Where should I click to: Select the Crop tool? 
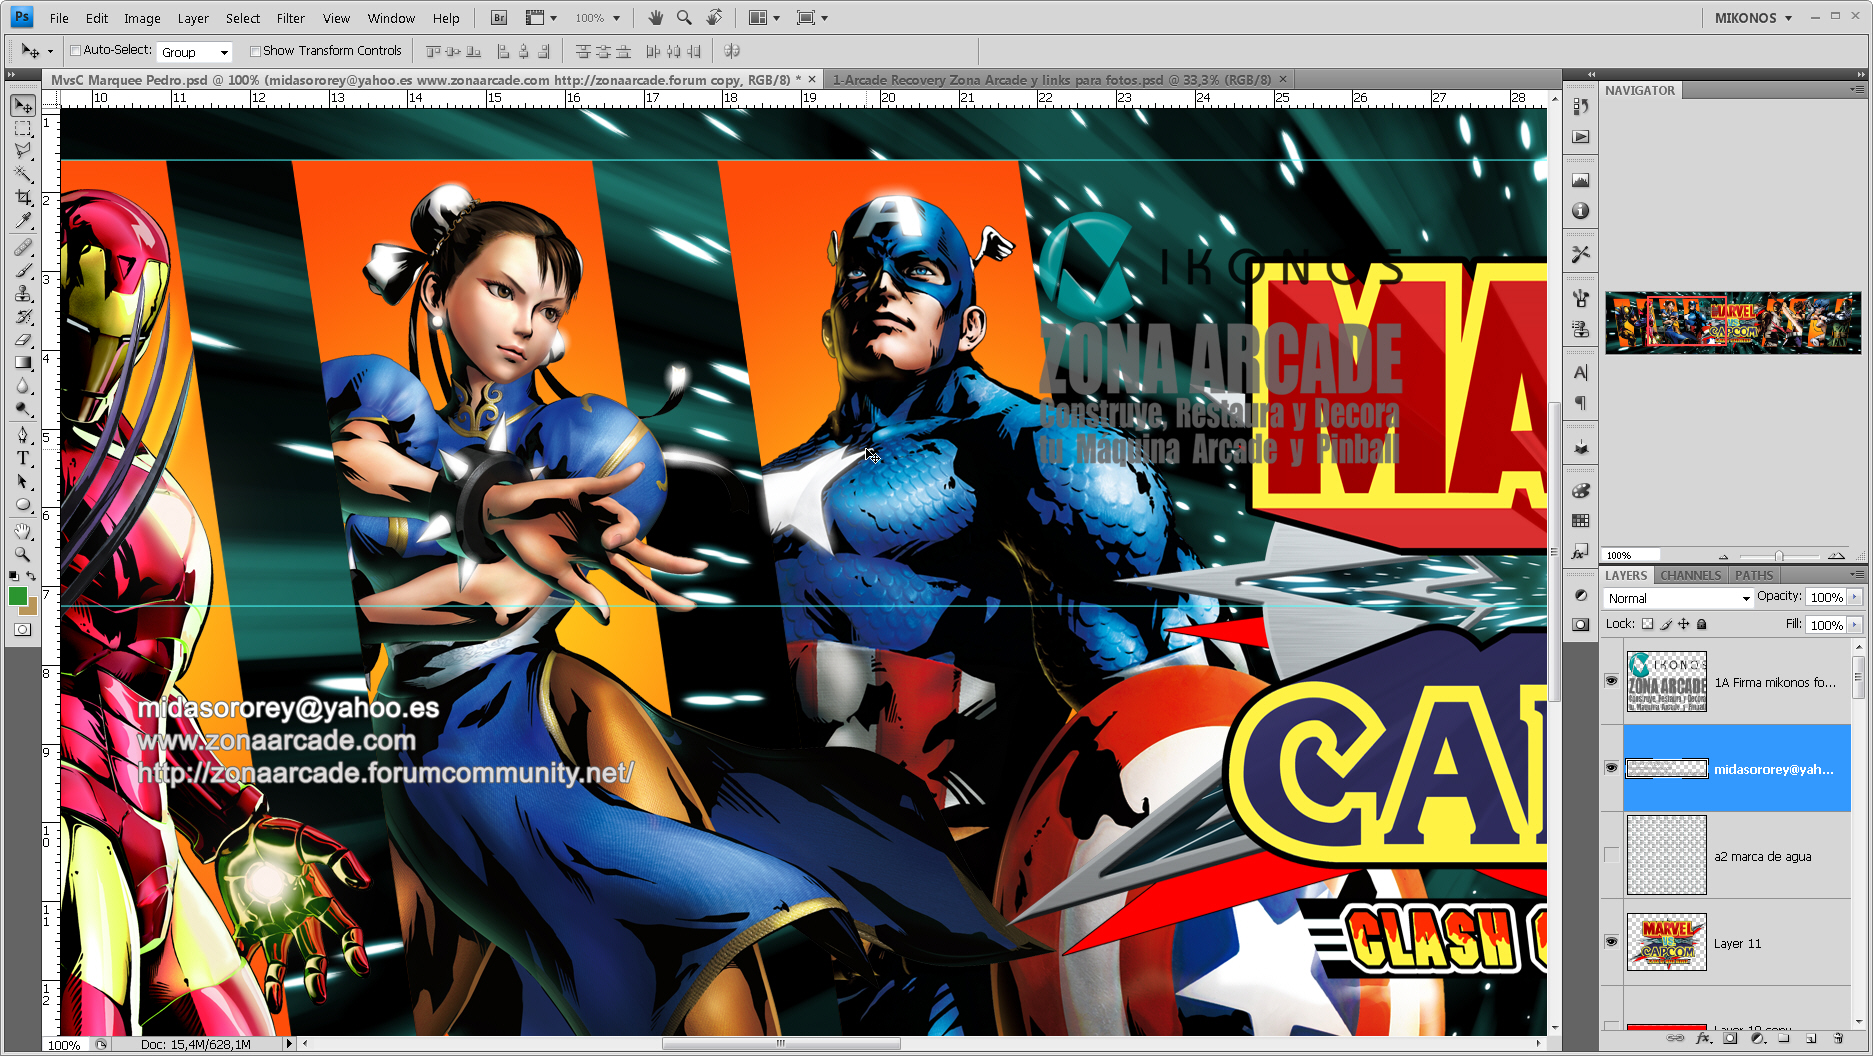click(x=23, y=197)
